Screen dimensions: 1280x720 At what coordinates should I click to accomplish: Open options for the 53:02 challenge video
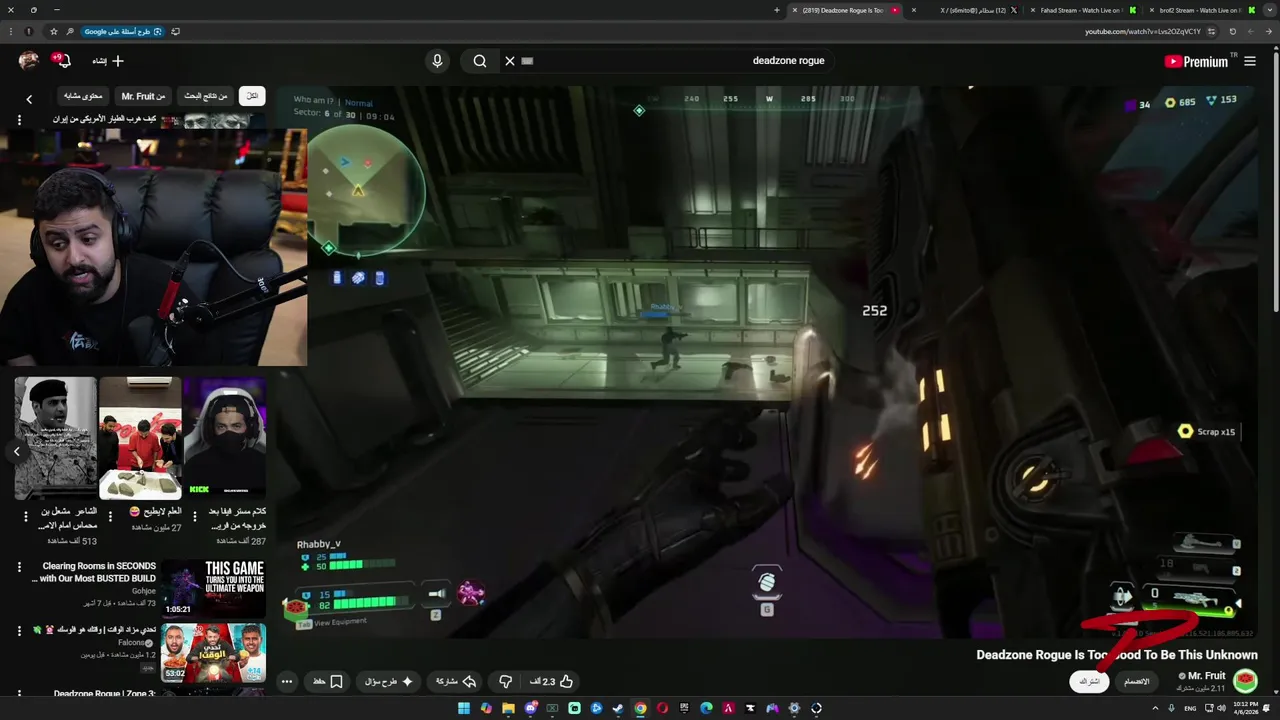pos(19,631)
